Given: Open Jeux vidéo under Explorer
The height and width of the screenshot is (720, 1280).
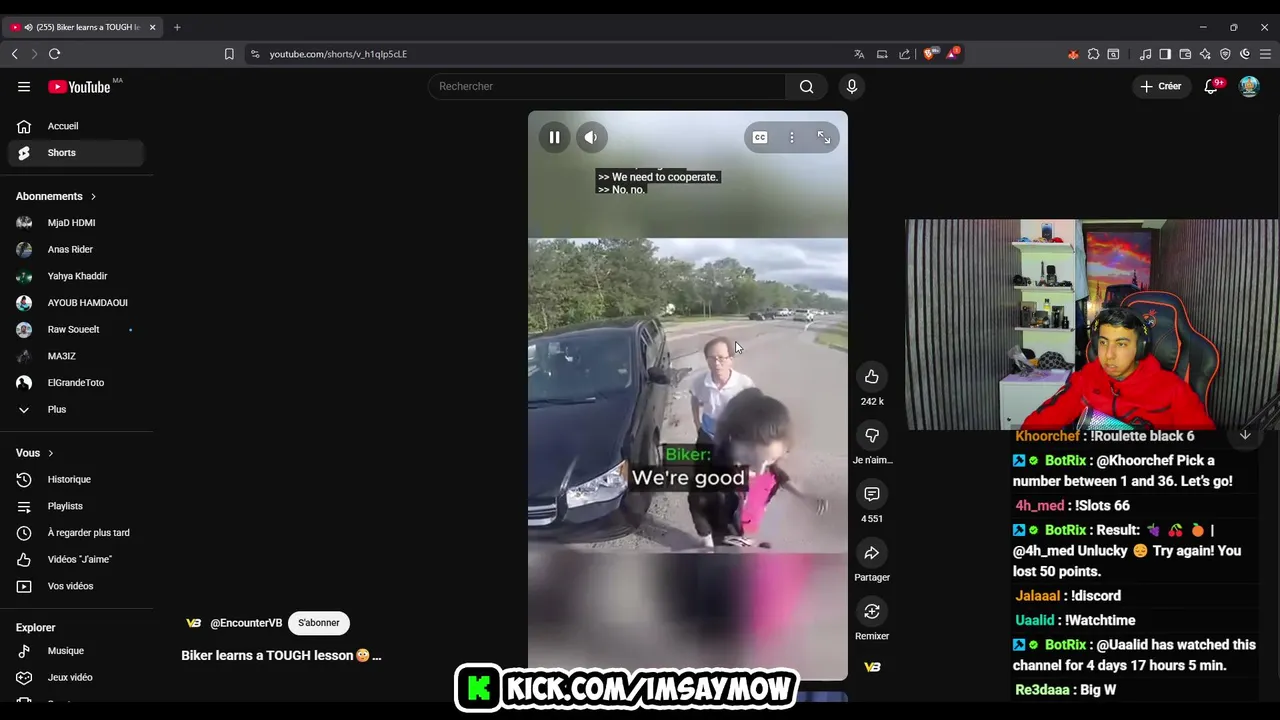Looking at the screenshot, I should click(x=77, y=678).
